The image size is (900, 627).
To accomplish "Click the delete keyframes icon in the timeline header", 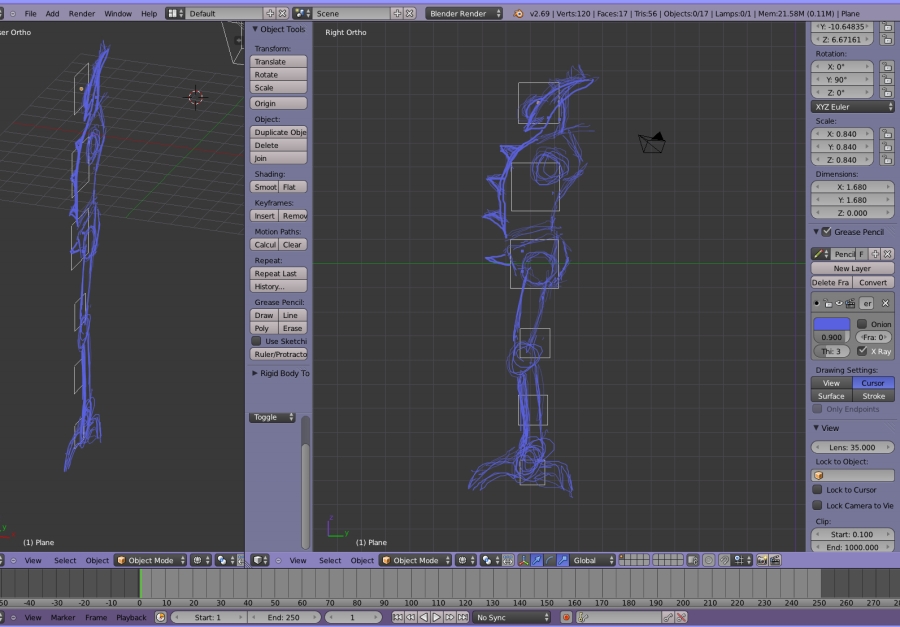I will (681, 618).
